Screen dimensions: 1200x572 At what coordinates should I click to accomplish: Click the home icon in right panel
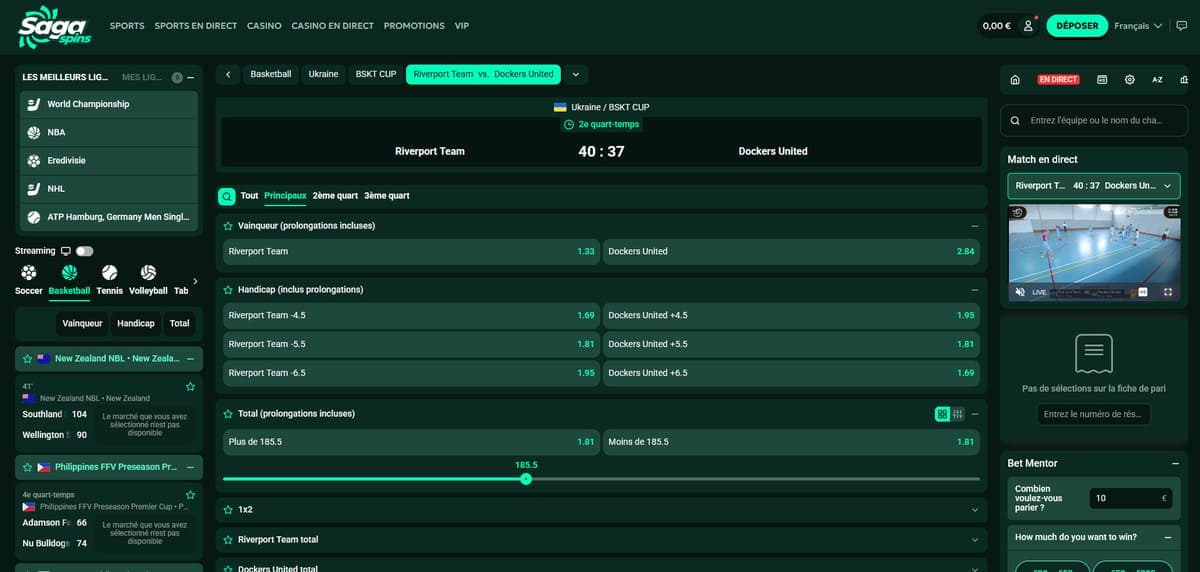1015,79
